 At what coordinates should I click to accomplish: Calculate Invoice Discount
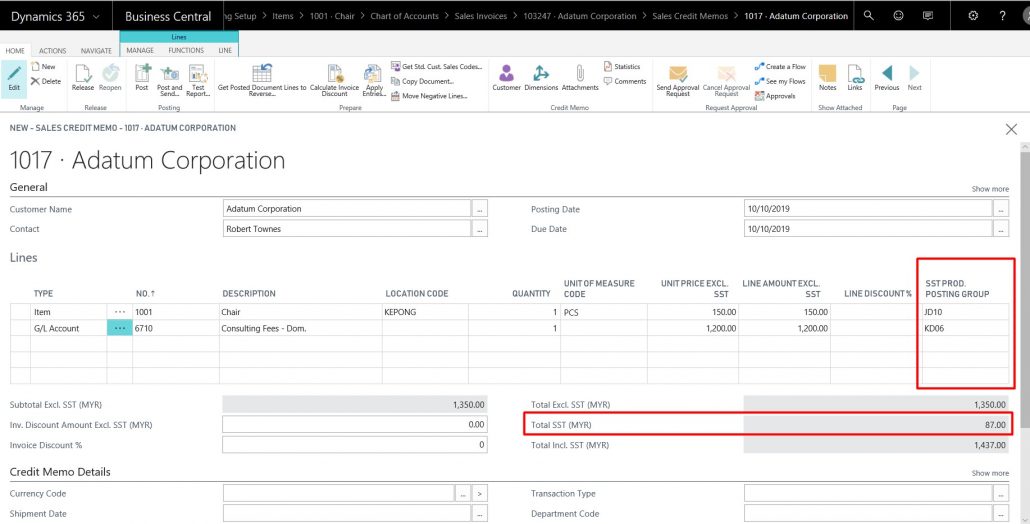pyautogui.click(x=335, y=80)
